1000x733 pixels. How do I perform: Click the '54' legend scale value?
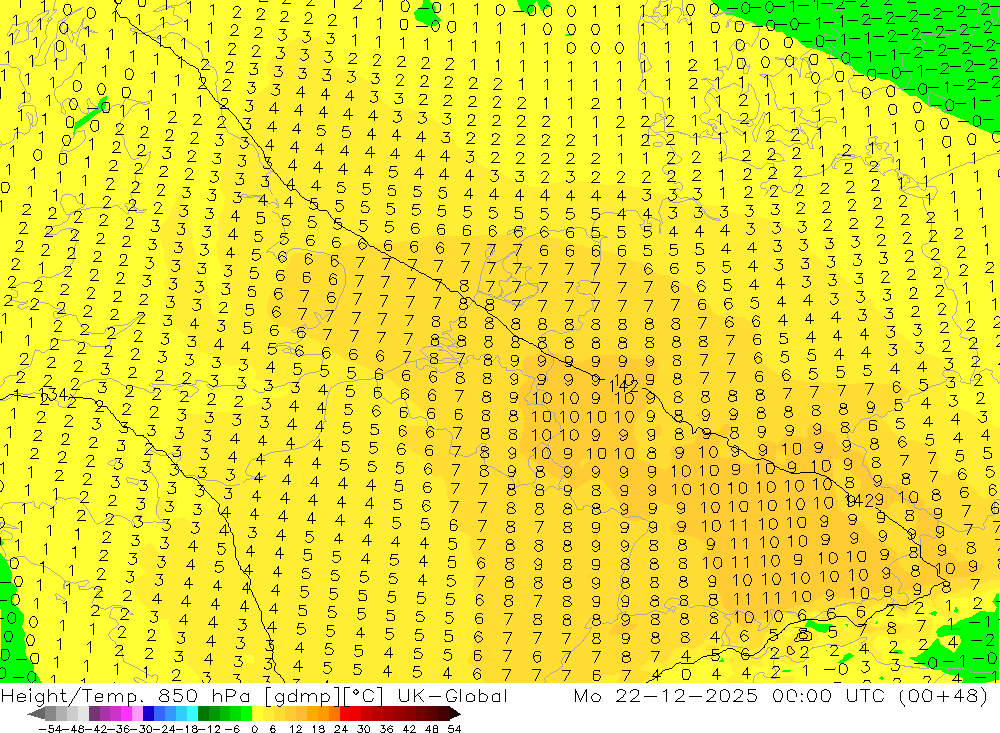point(454,729)
